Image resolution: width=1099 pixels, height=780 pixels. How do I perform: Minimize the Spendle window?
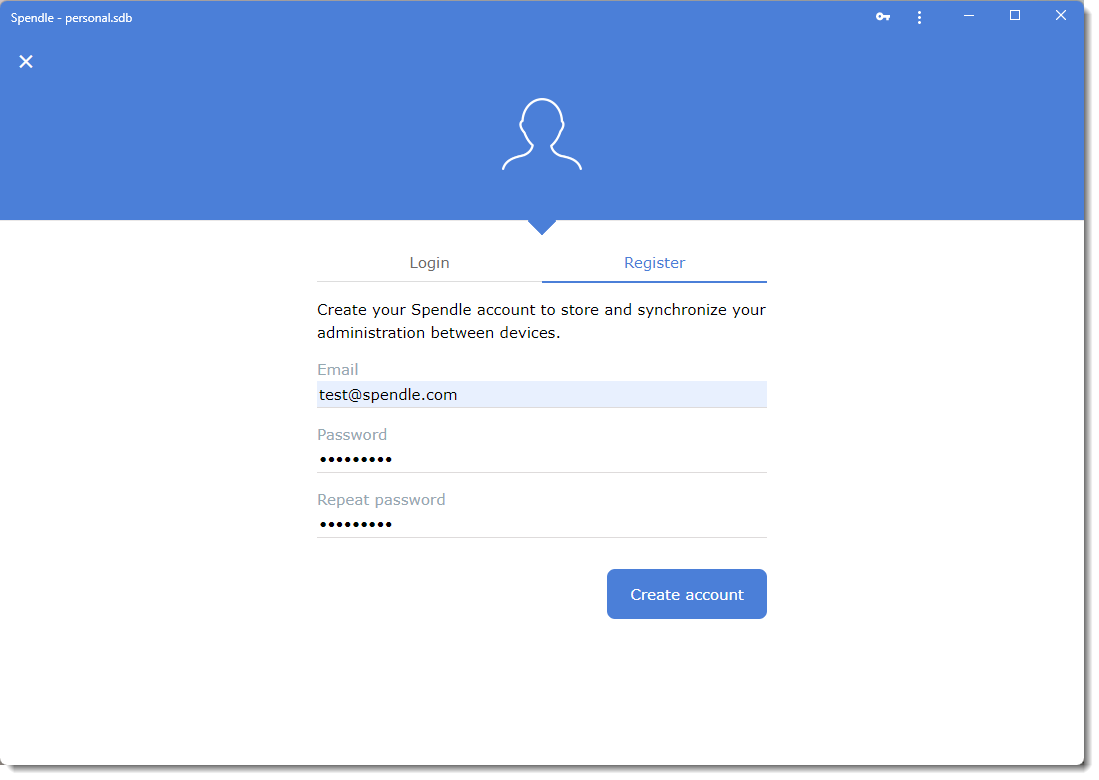969,16
